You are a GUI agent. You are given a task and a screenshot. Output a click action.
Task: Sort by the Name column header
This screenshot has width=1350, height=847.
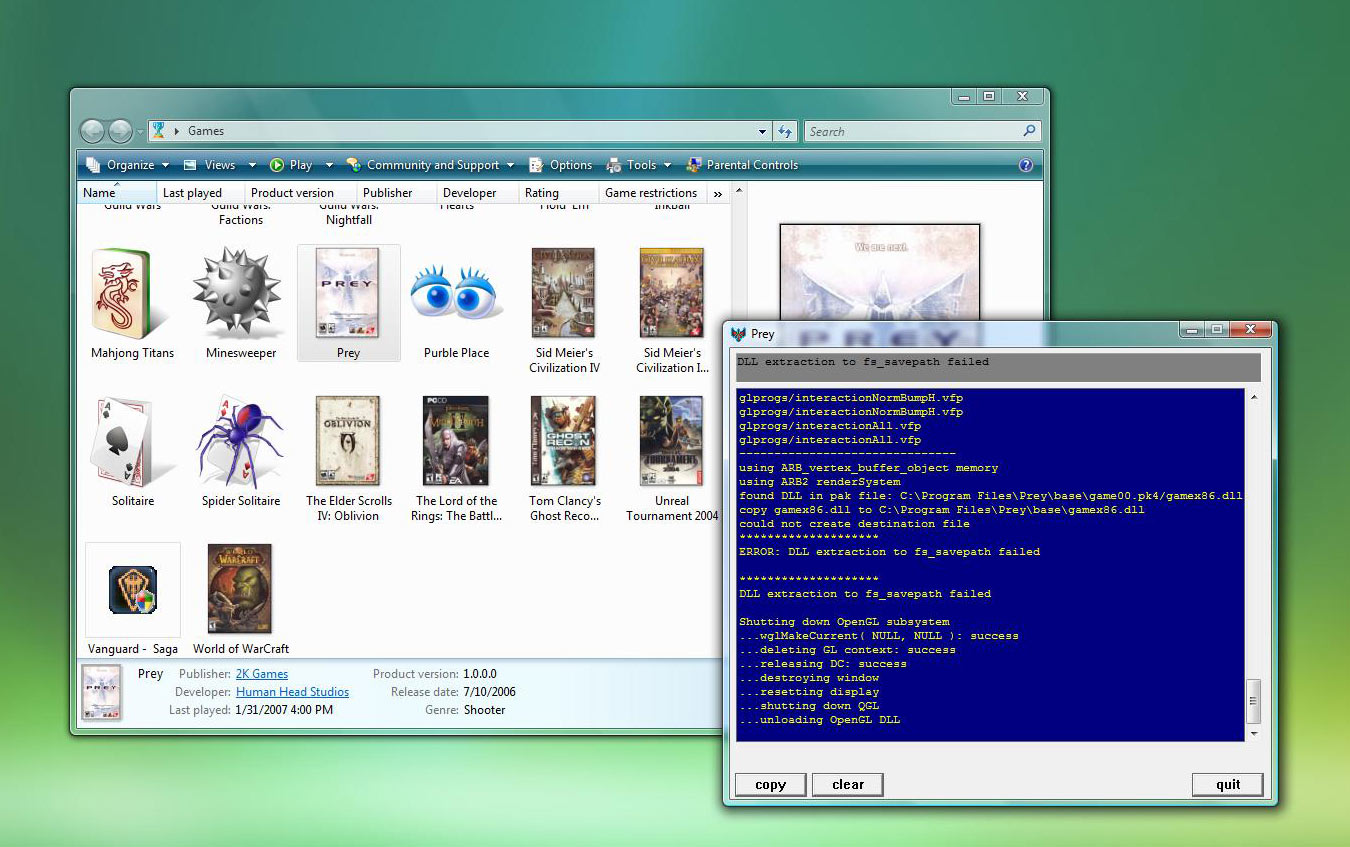(117, 193)
